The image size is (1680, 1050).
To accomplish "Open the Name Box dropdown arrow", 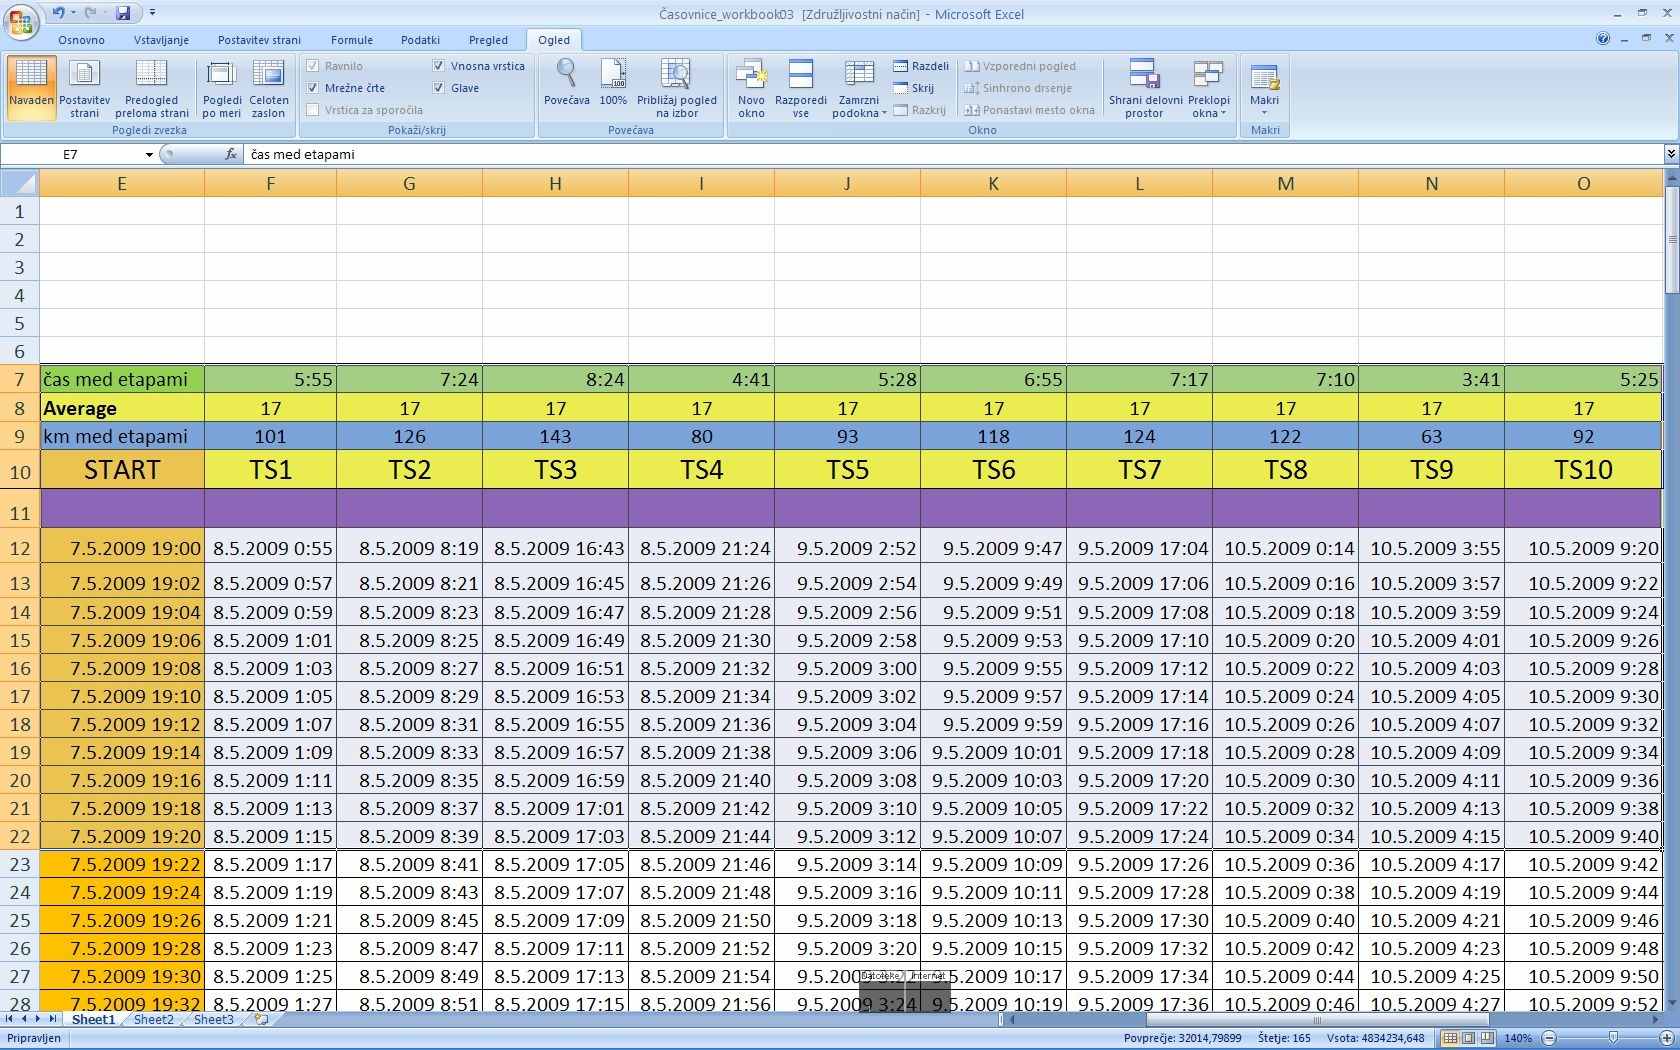I will (149, 154).
